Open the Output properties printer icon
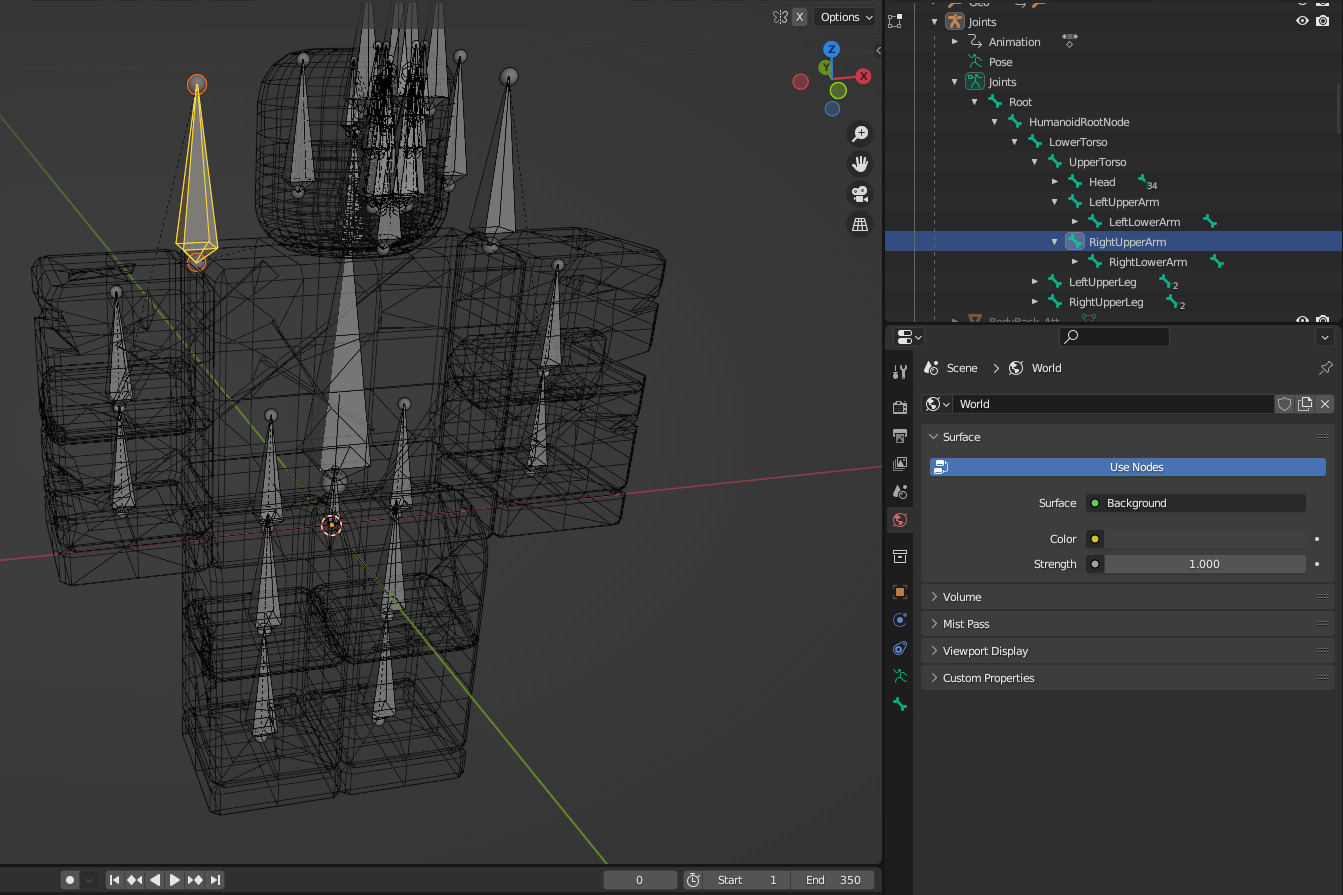Viewport: 1343px width, 895px height. click(x=899, y=435)
